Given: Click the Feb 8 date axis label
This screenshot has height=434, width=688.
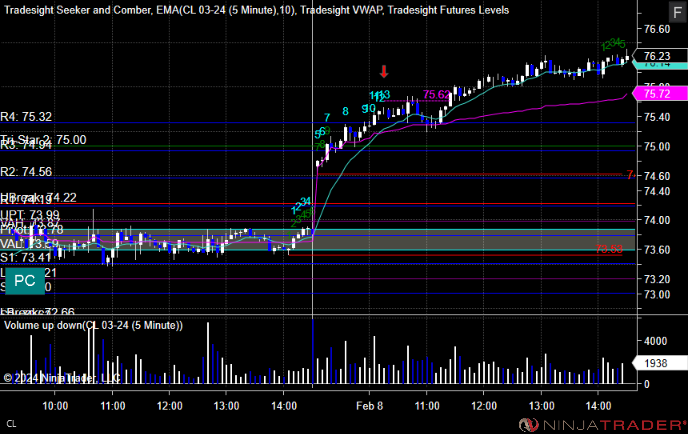Looking at the screenshot, I should point(369,405).
